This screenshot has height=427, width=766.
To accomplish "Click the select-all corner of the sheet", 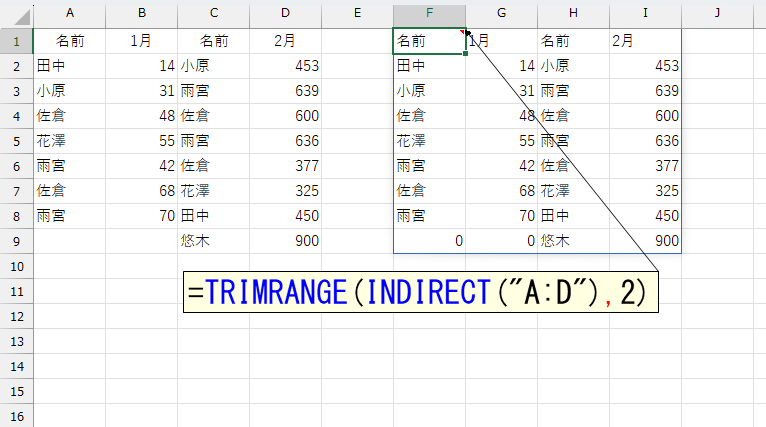I will (x=16, y=13).
